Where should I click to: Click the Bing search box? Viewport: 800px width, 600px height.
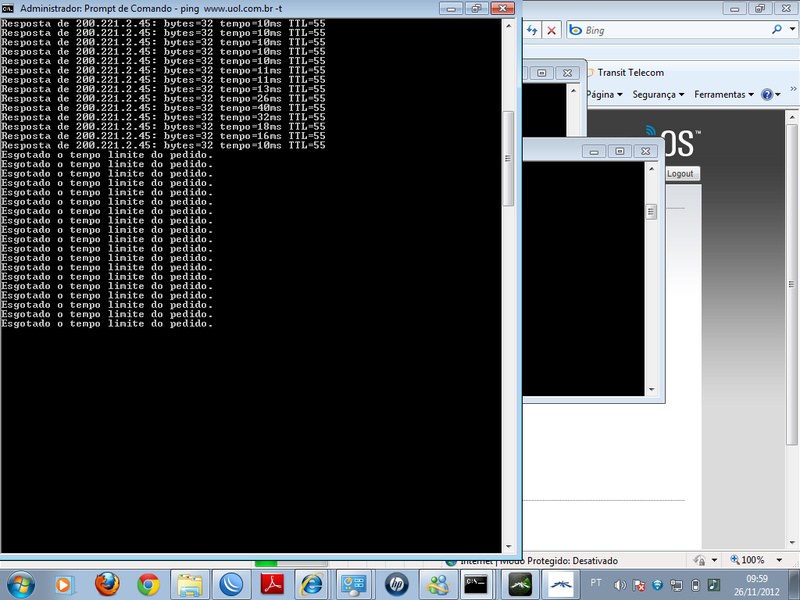tap(675, 30)
